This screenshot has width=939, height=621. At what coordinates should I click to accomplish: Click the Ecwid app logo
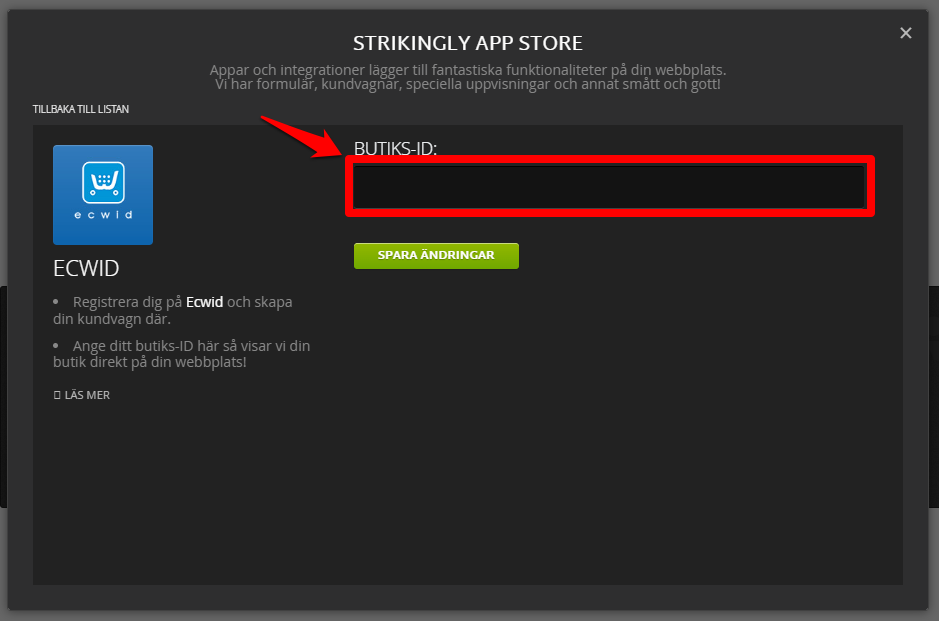coord(103,195)
